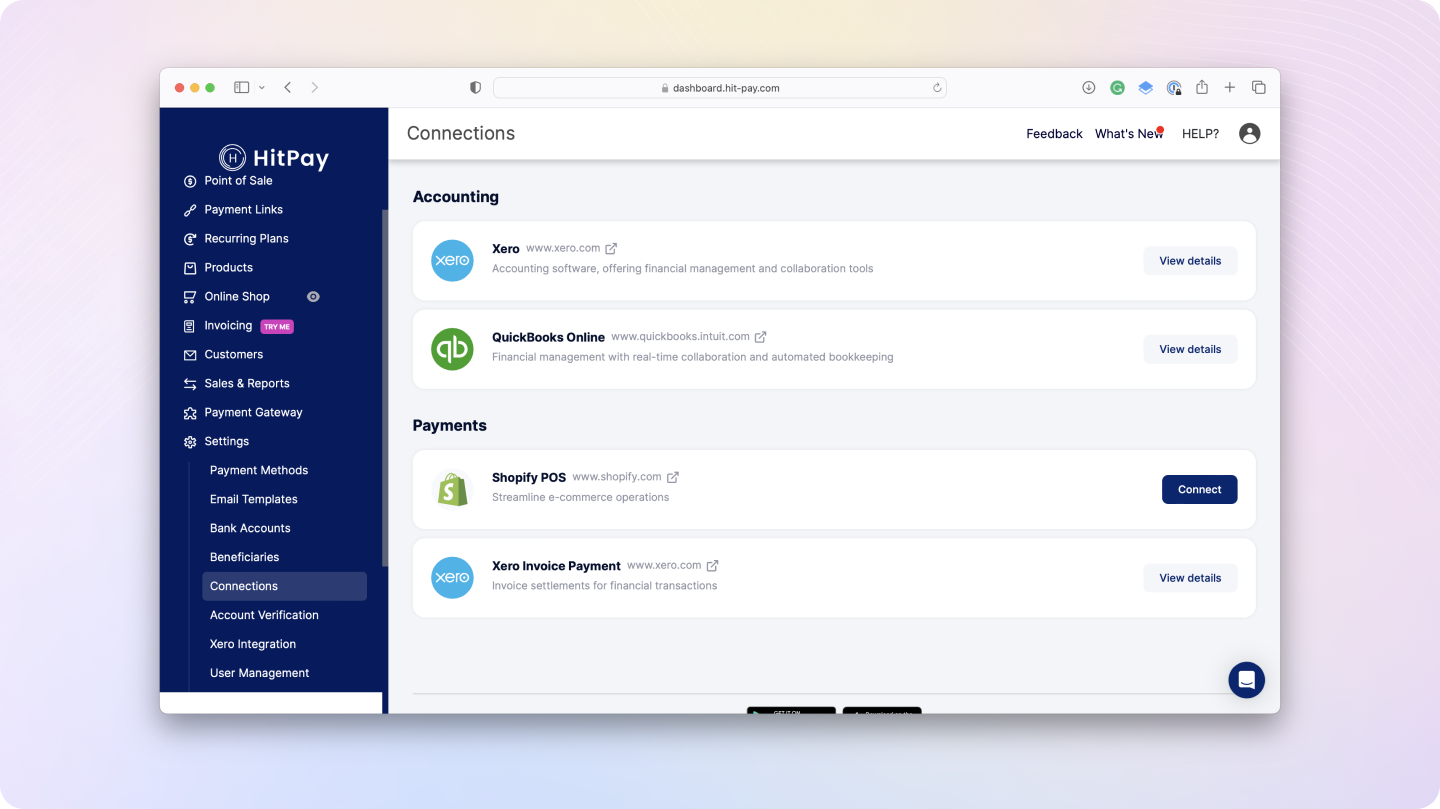
Task: Open Products menu item
Action: (x=228, y=268)
